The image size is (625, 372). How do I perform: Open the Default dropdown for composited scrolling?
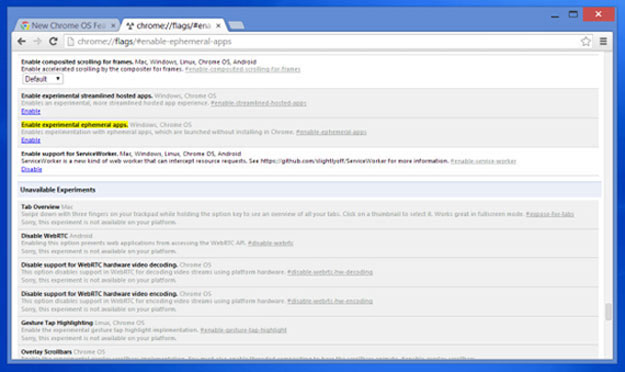coord(42,79)
